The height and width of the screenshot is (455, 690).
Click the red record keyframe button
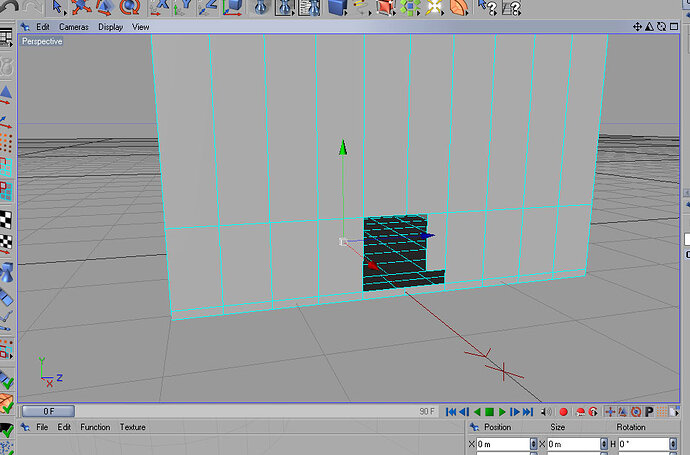click(563, 412)
